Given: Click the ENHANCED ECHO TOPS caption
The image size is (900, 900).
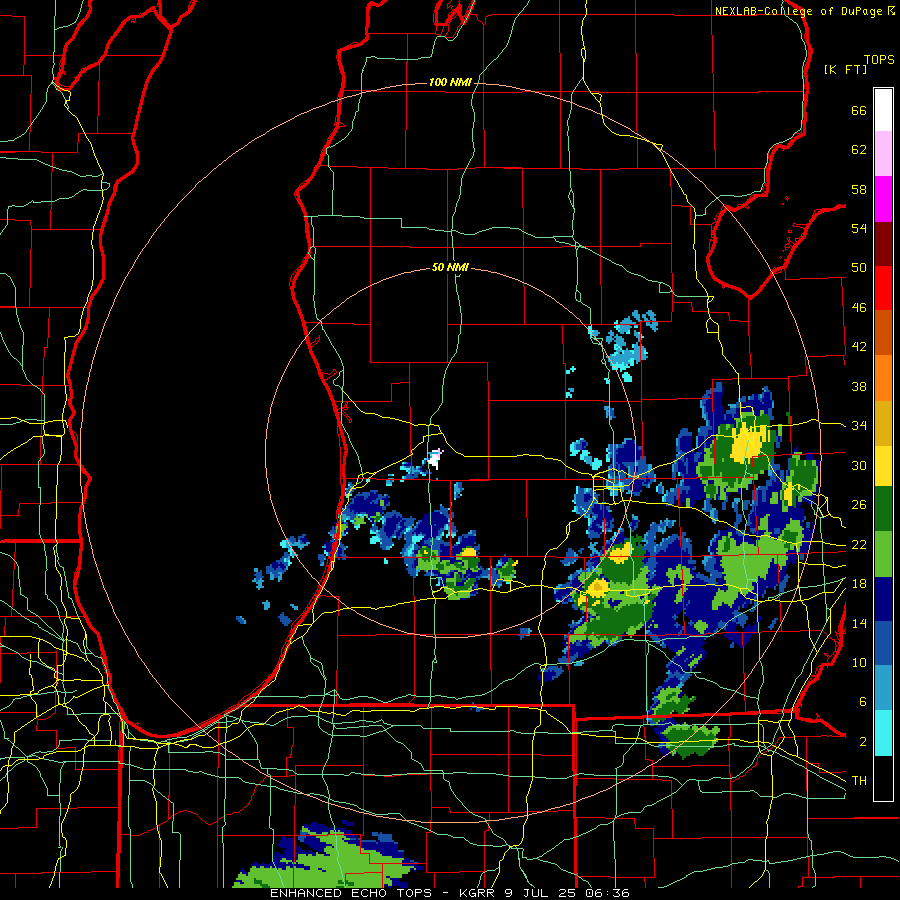Looking at the screenshot, I should click(x=351, y=893).
